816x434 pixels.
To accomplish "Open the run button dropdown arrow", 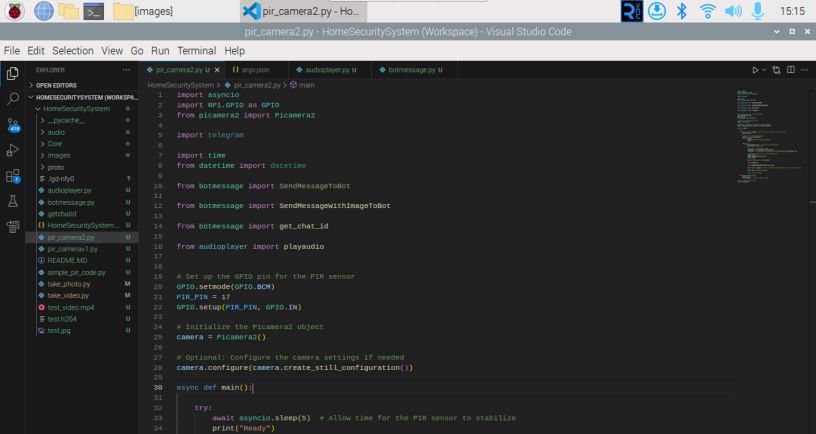I will [x=764, y=70].
